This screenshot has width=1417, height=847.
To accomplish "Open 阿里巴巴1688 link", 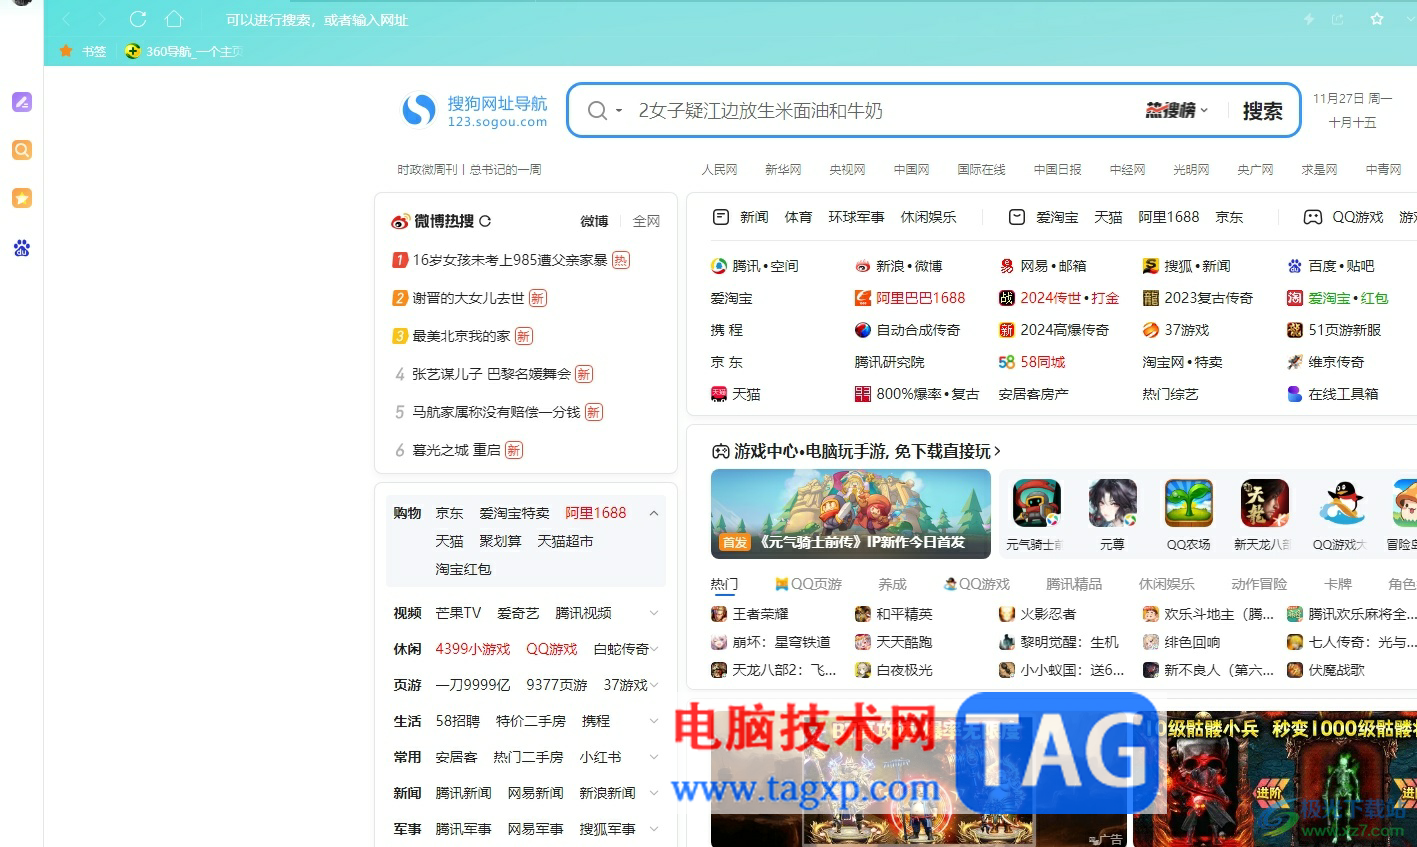I will pos(910,298).
